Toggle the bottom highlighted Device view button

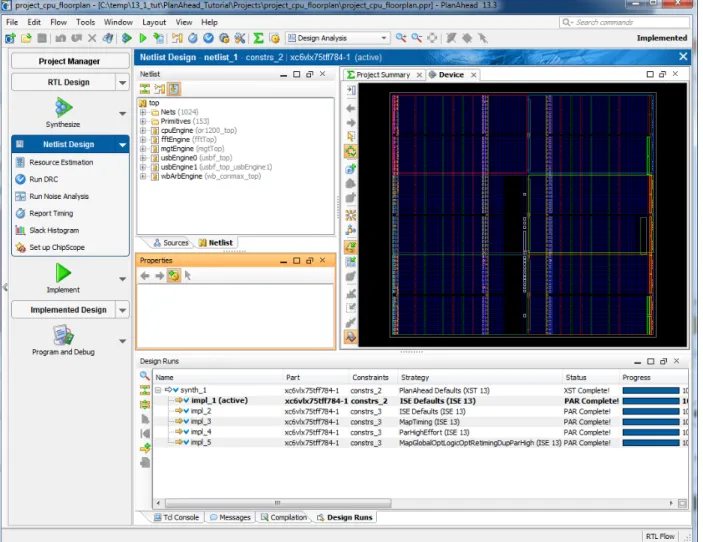pos(351,336)
